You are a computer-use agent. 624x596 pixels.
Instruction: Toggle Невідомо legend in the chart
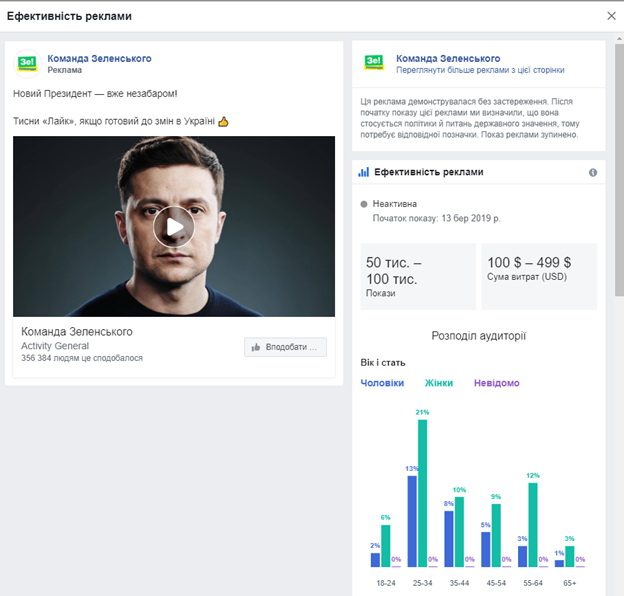497,383
